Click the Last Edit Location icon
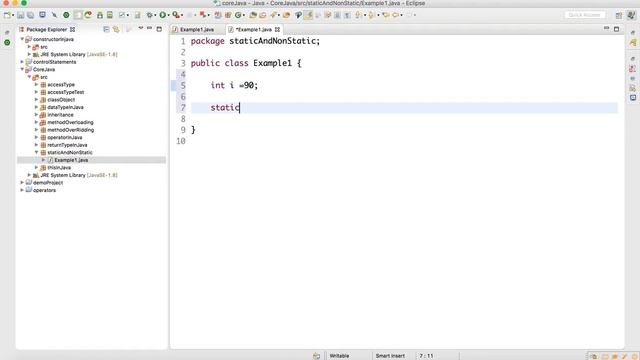Screen dimensions: 640x360 coord(385,15)
